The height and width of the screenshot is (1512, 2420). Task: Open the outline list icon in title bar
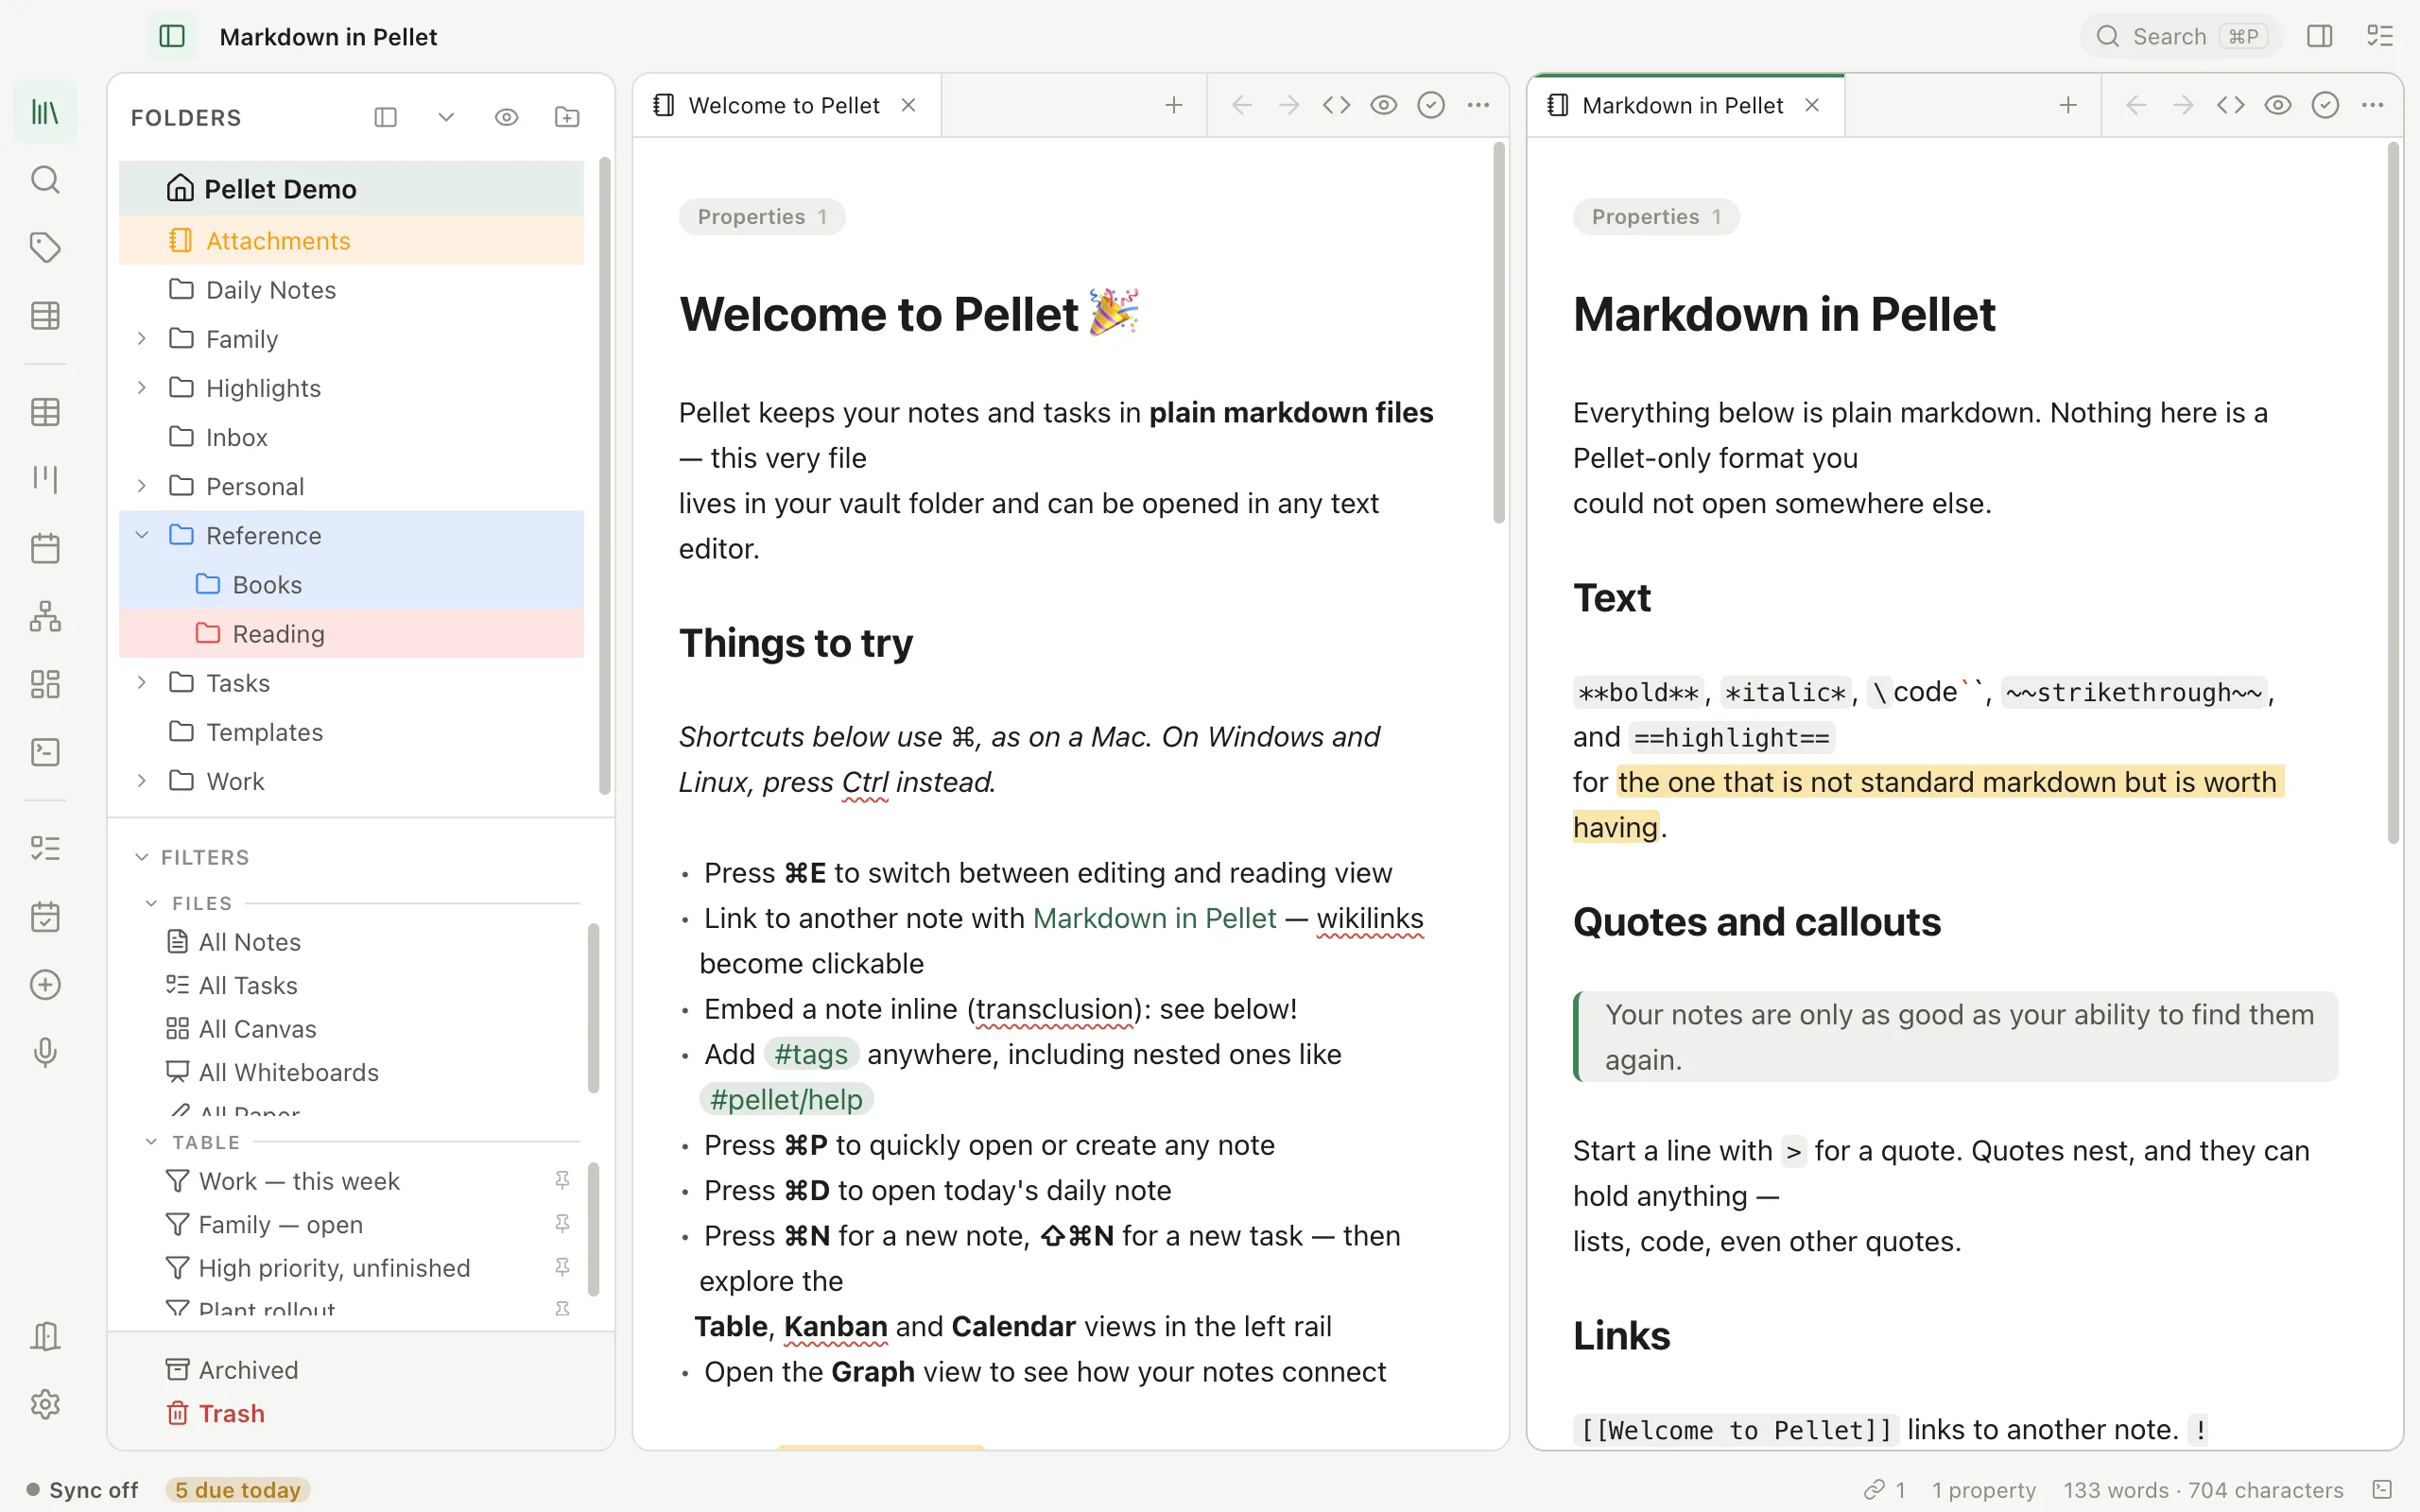[x=2380, y=37]
